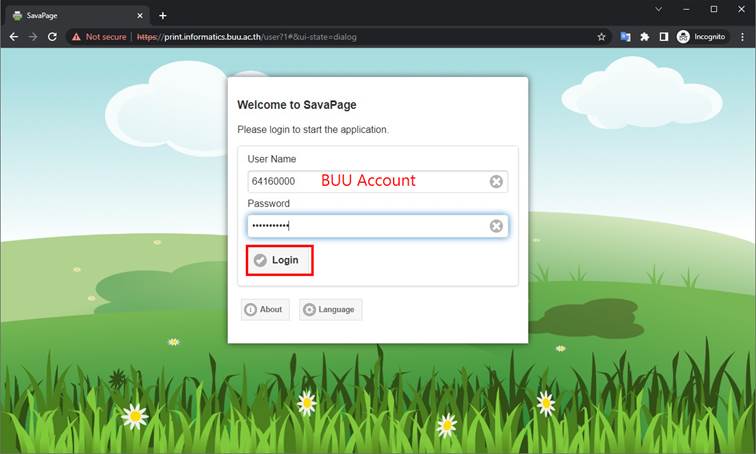Click the address bar URL print.informatics.buu.ac.th
Screen dimensions: 756x454
[x=246, y=37]
